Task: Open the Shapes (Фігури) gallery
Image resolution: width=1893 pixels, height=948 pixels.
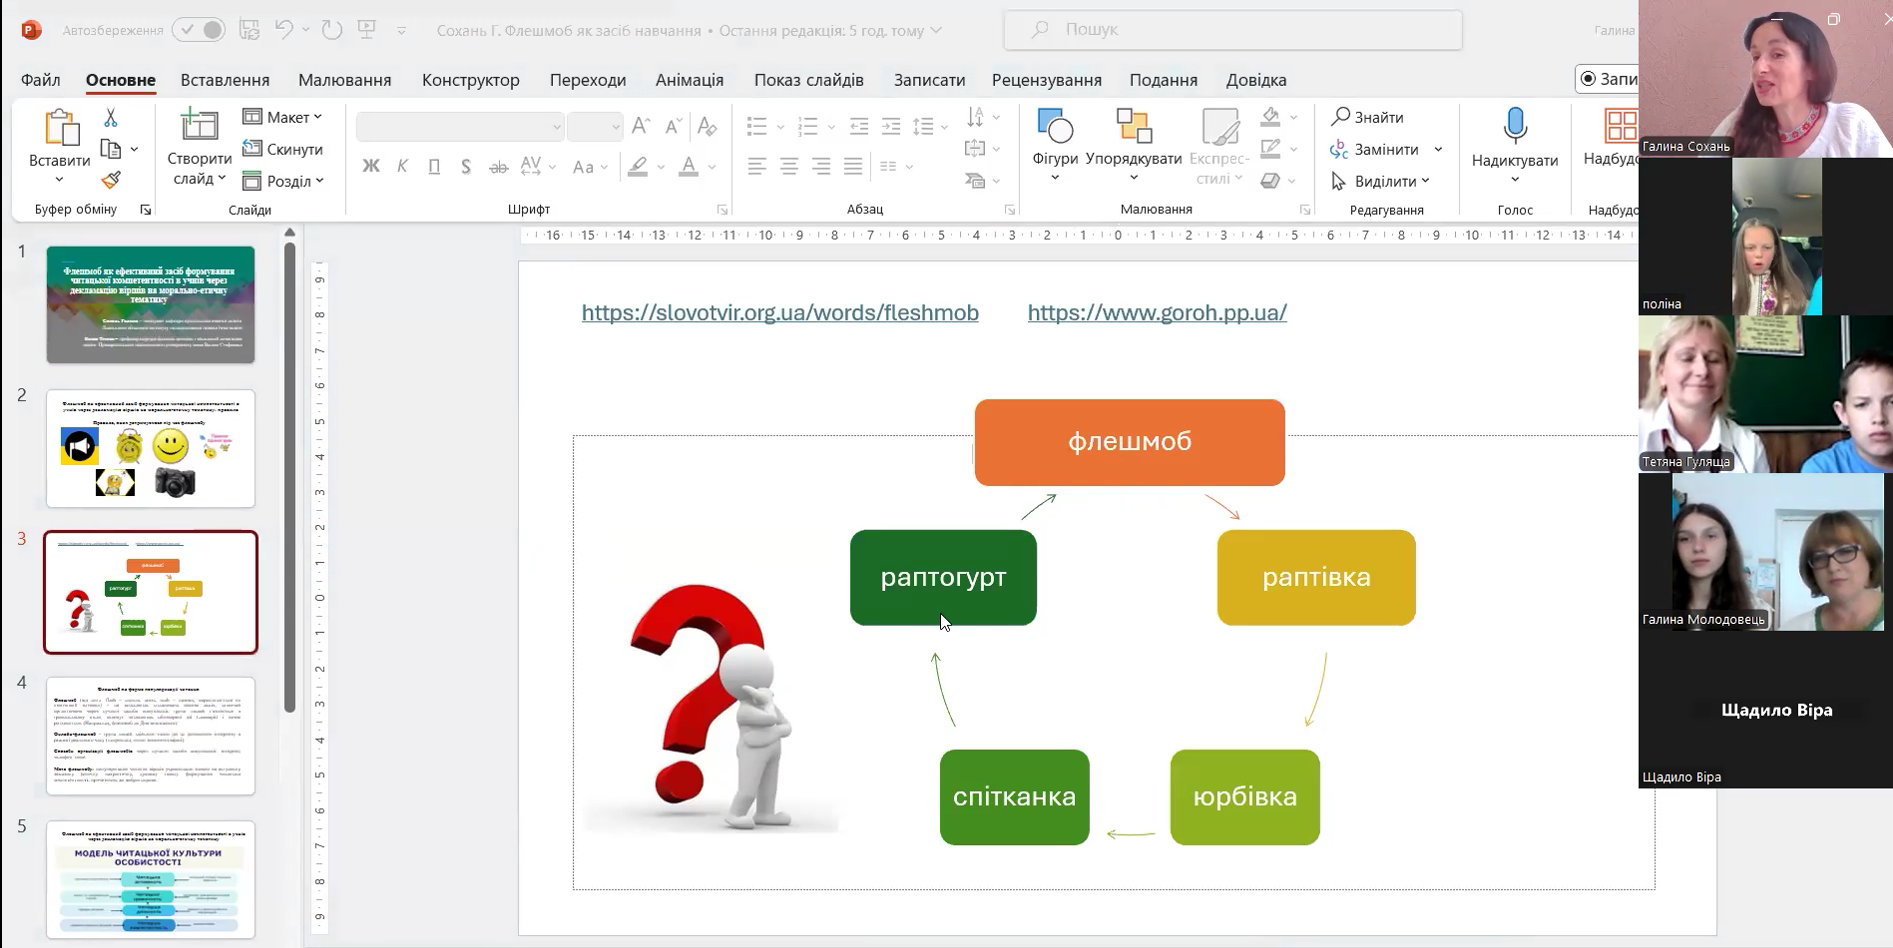Action: pyautogui.click(x=1055, y=140)
